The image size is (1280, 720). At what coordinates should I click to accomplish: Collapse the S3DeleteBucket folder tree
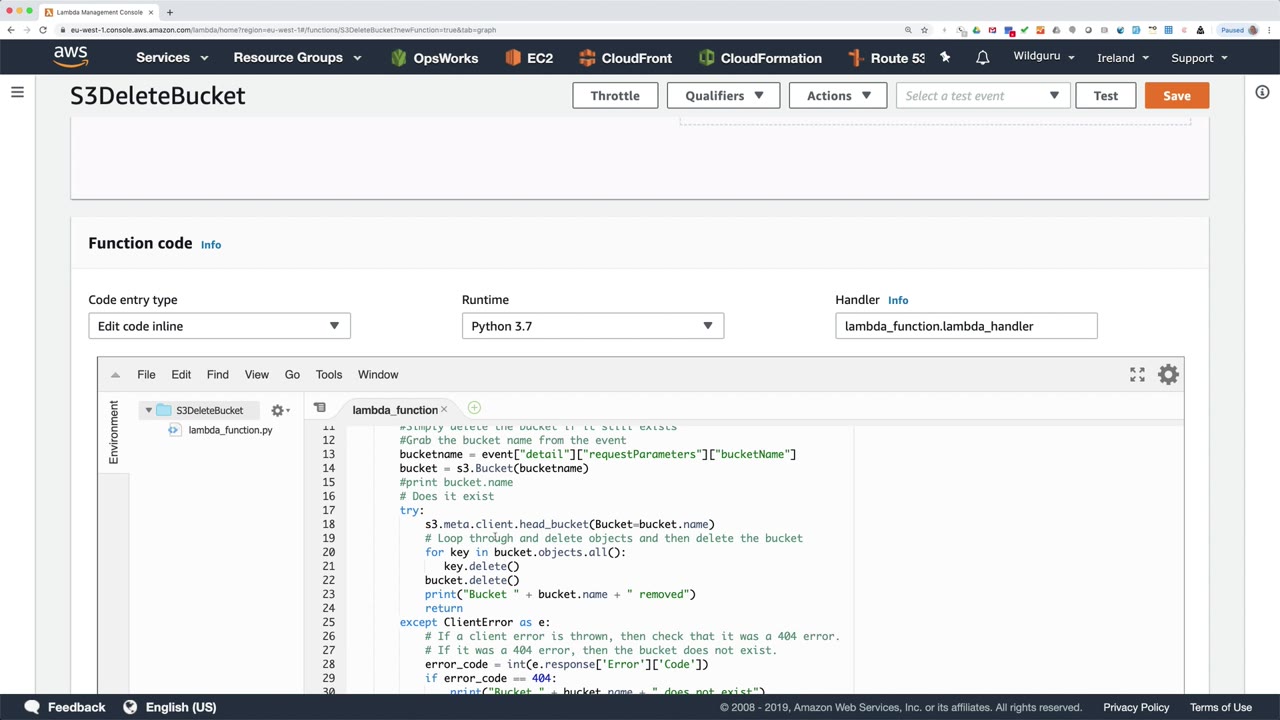(148, 410)
